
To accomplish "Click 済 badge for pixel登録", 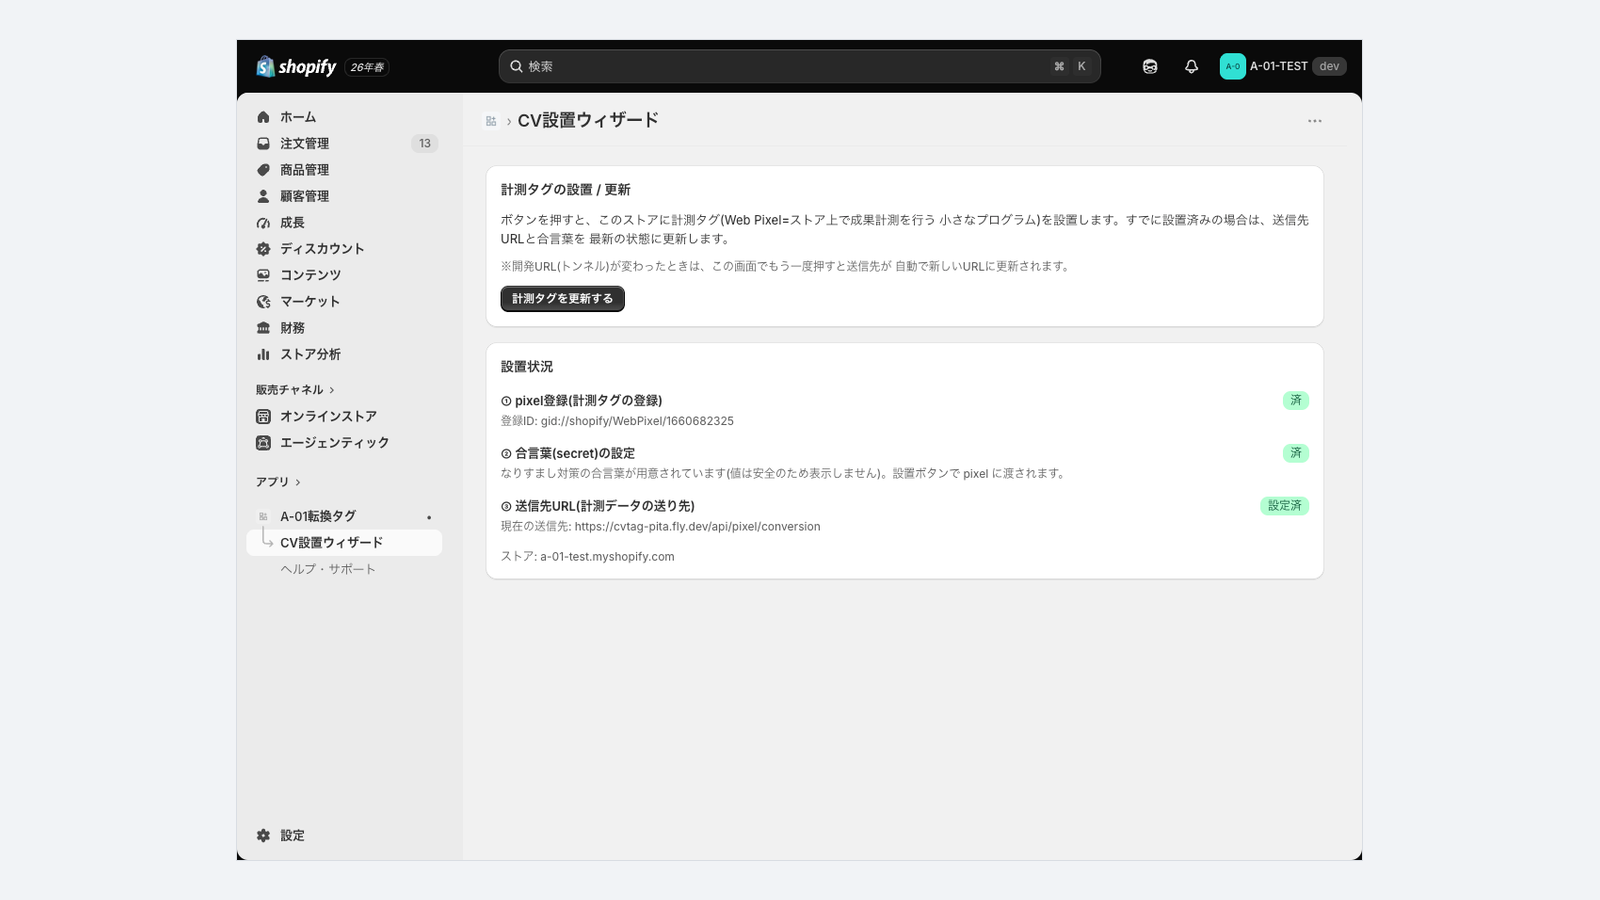I will pyautogui.click(x=1296, y=400).
